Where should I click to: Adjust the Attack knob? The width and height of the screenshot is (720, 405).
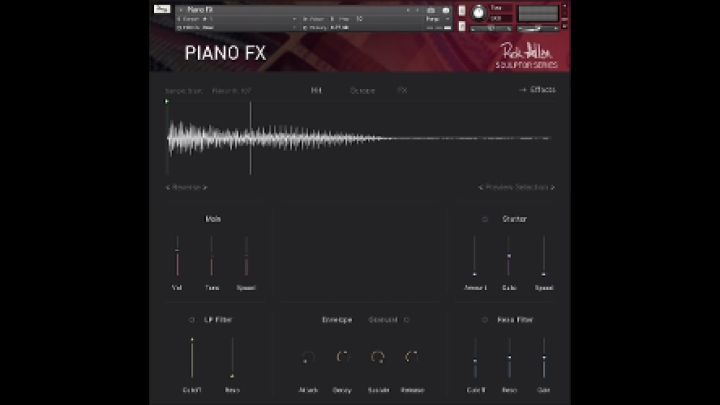[x=308, y=357]
